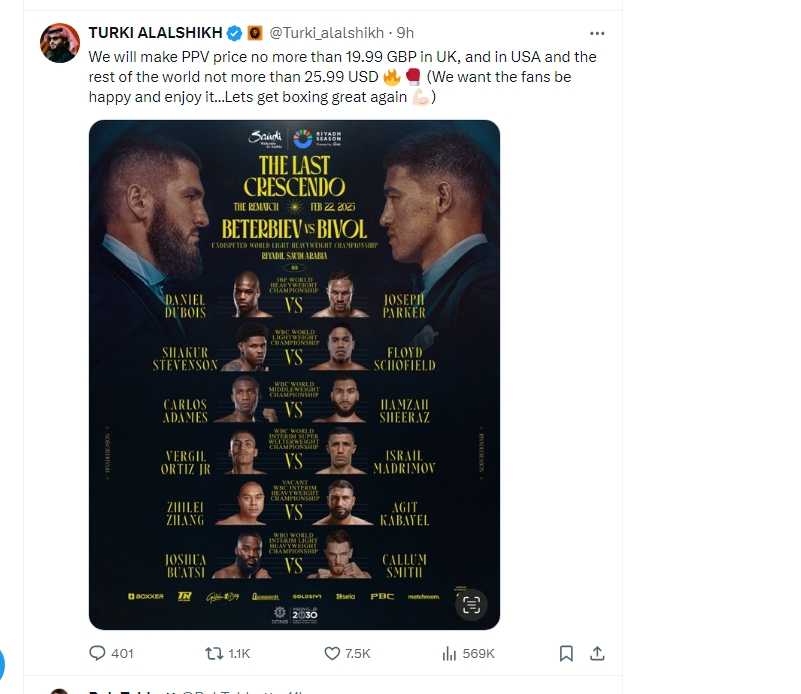Open TURKI ALALSHIKH display name link
Viewport: 801px width, 694px height.
155,33
